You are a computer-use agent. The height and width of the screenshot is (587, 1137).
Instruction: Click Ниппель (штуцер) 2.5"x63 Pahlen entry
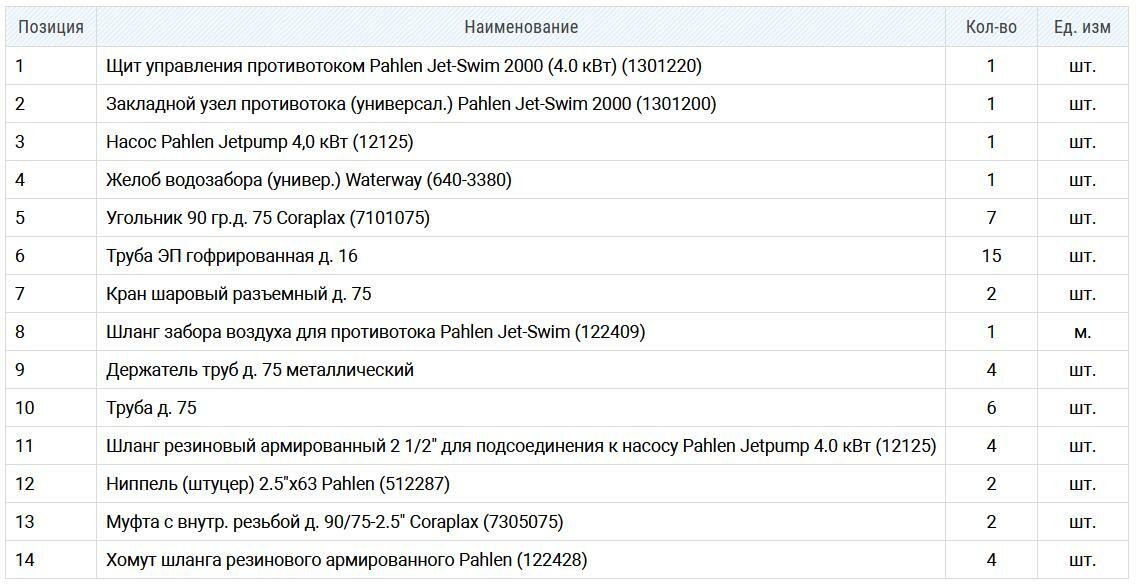click(278, 484)
